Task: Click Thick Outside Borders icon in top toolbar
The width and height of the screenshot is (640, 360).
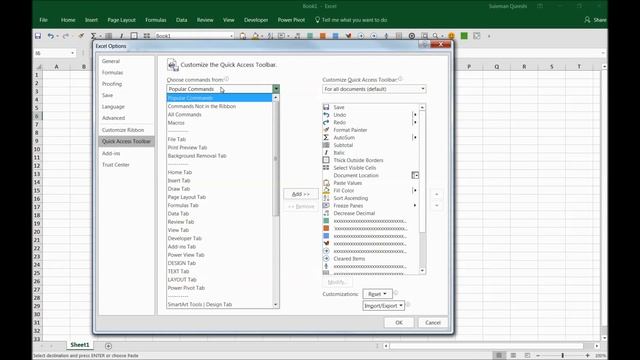Action: pyautogui.click(x=134, y=36)
